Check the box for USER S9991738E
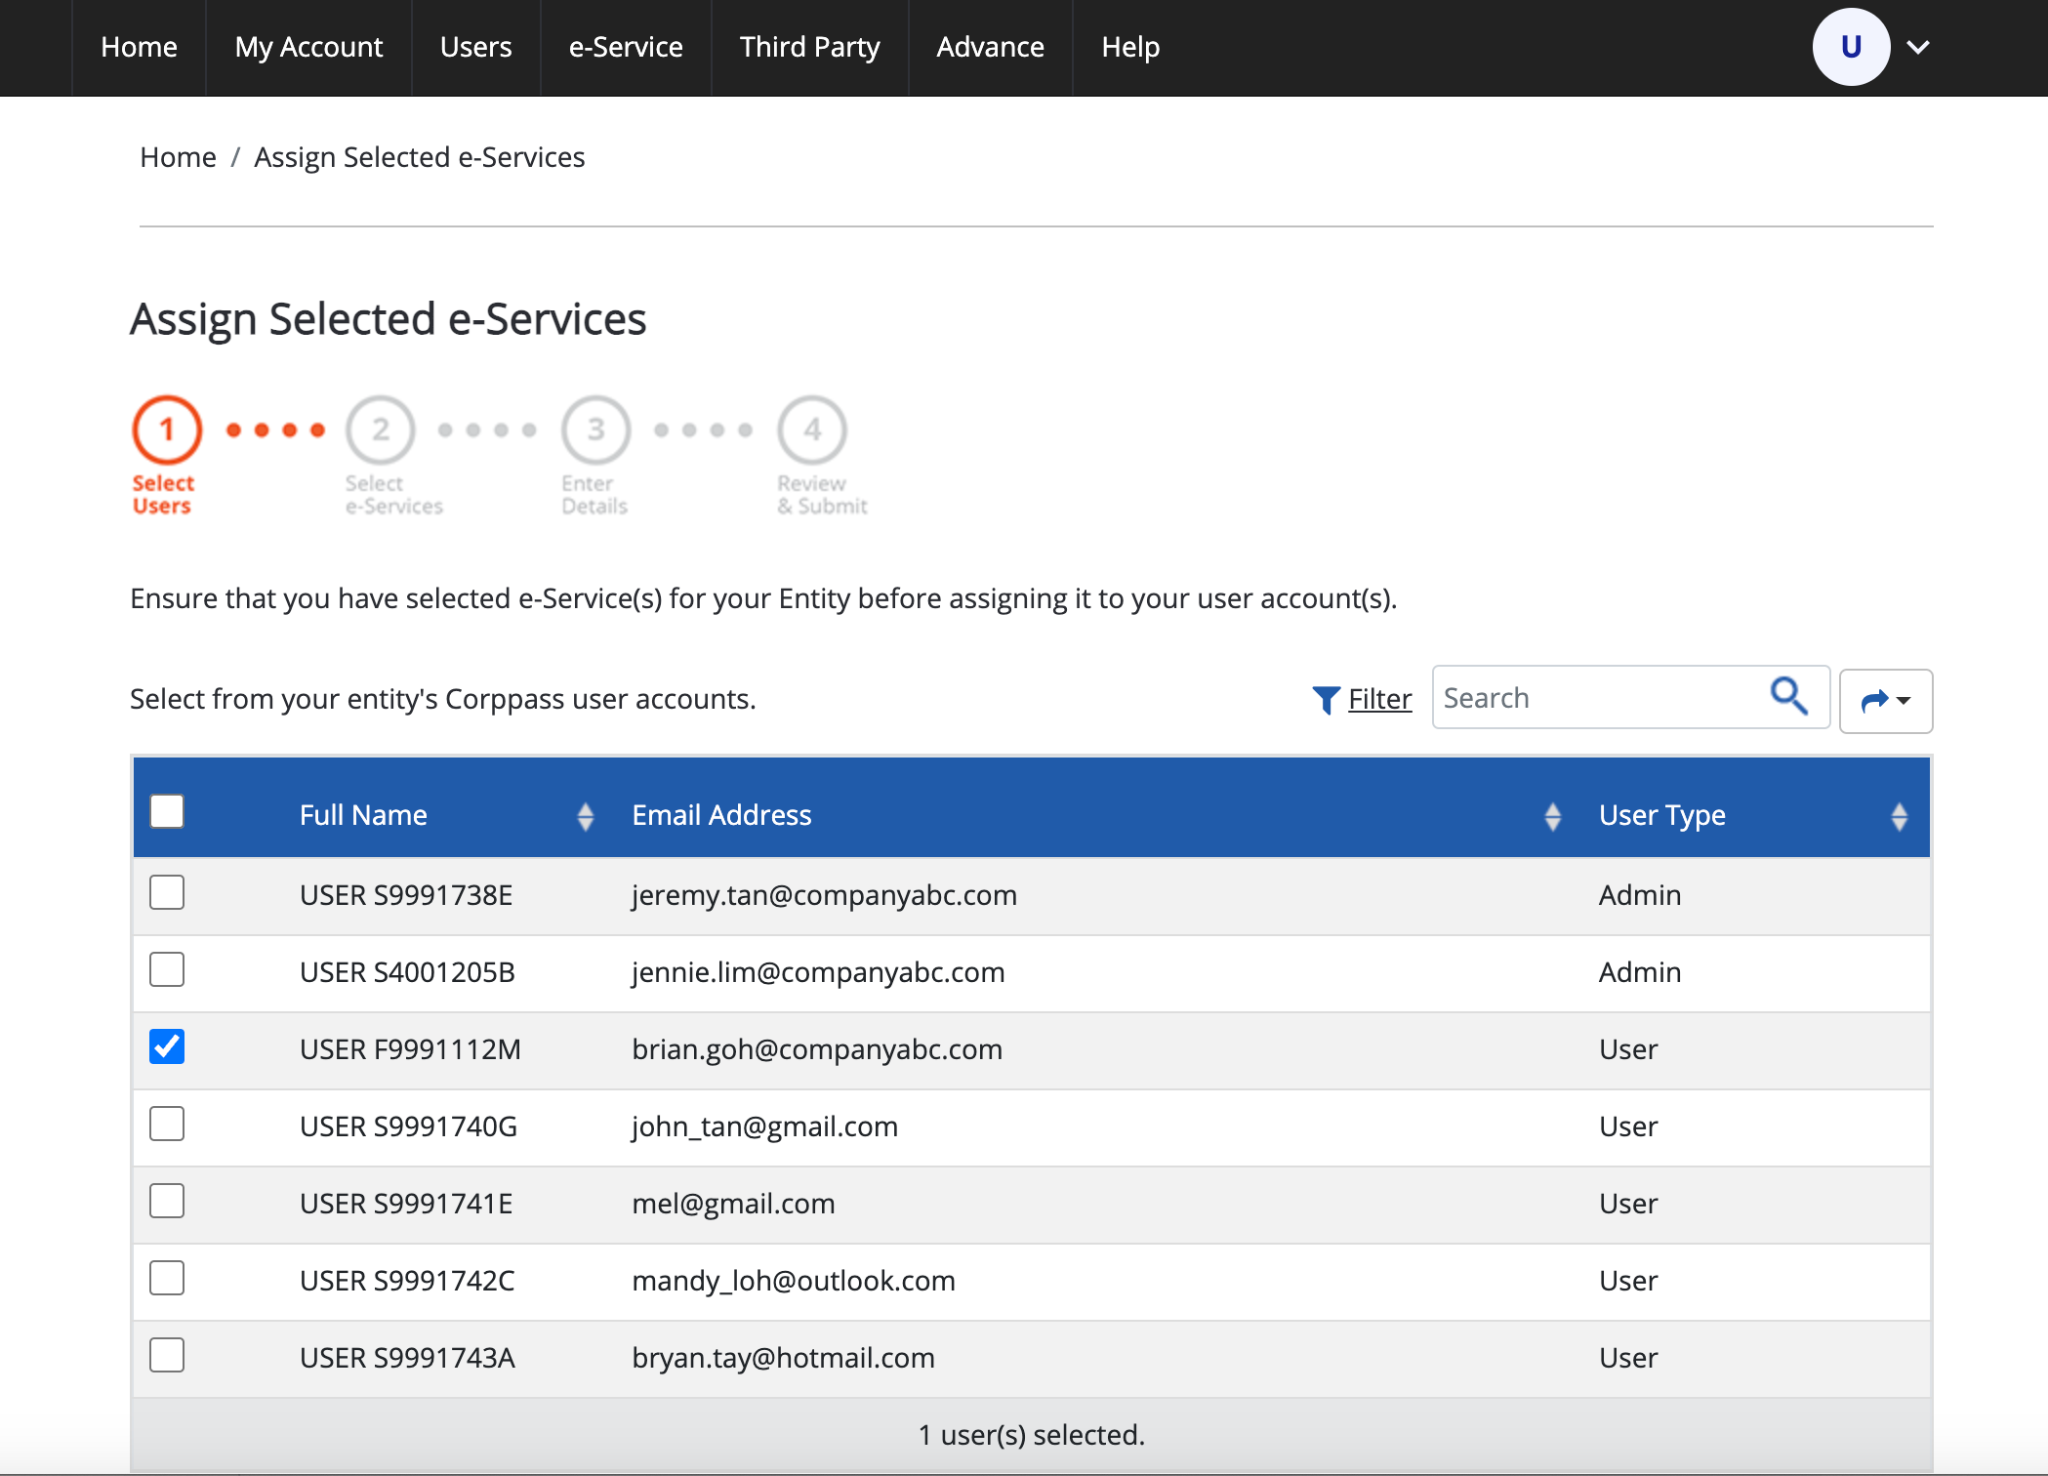This screenshot has width=2048, height=1476. point(167,892)
